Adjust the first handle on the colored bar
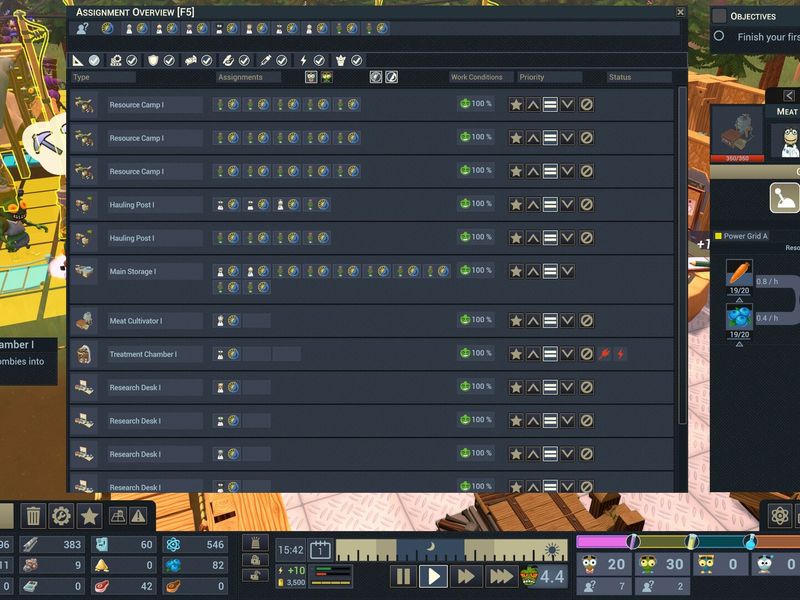The image size is (800, 600). pyautogui.click(x=633, y=541)
